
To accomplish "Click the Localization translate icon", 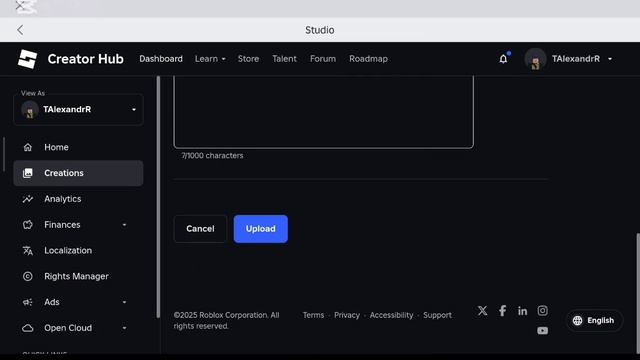I will 27,251.
